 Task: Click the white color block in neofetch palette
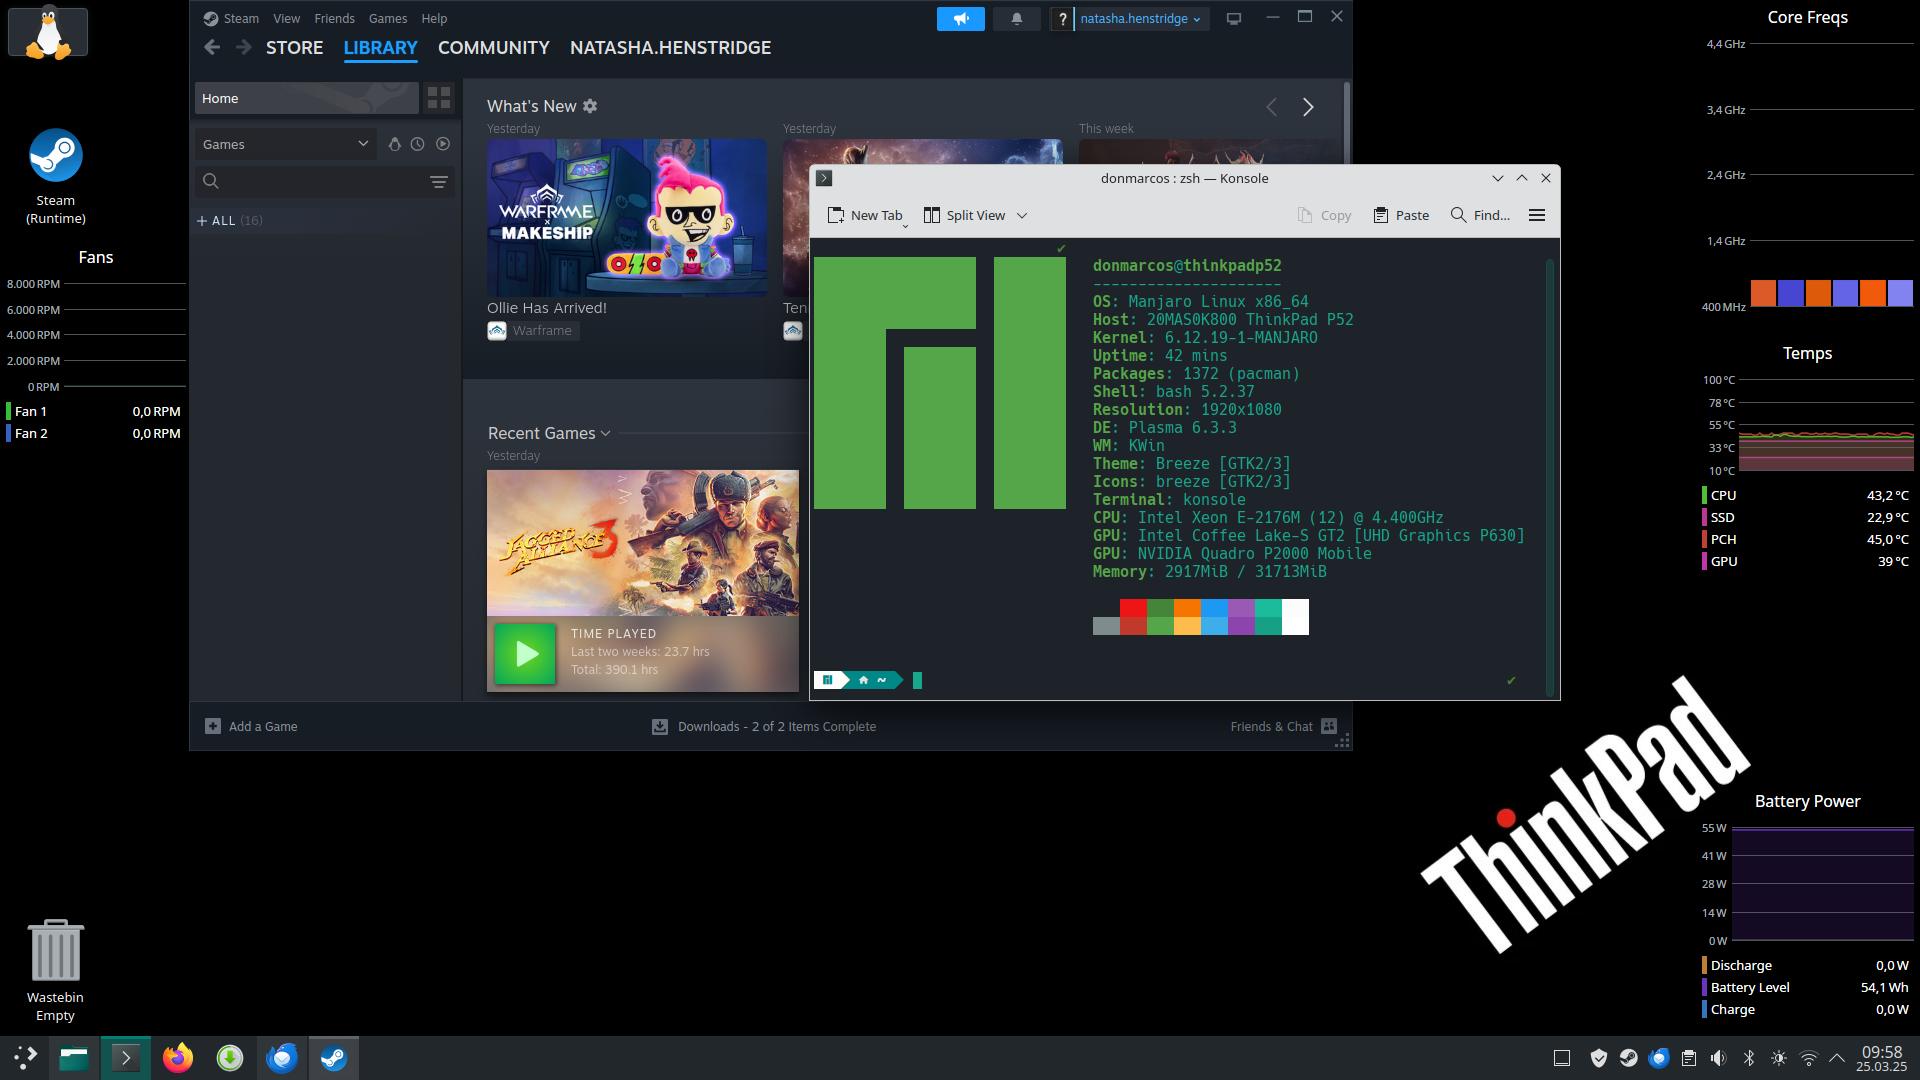(1295, 616)
